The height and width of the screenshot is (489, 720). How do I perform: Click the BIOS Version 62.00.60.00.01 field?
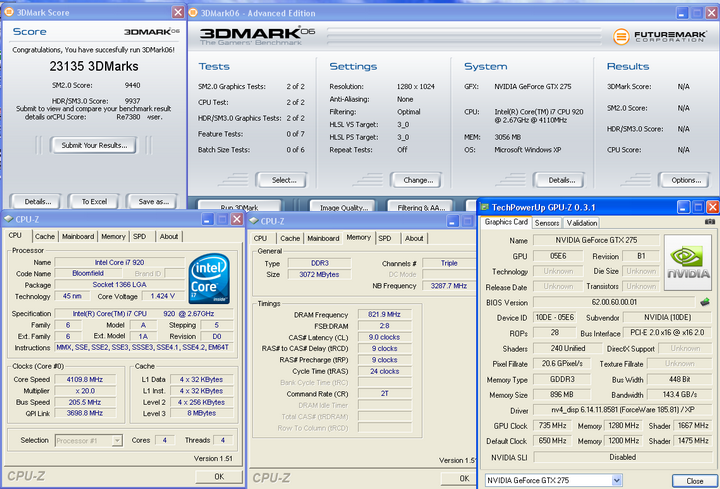[614, 302]
